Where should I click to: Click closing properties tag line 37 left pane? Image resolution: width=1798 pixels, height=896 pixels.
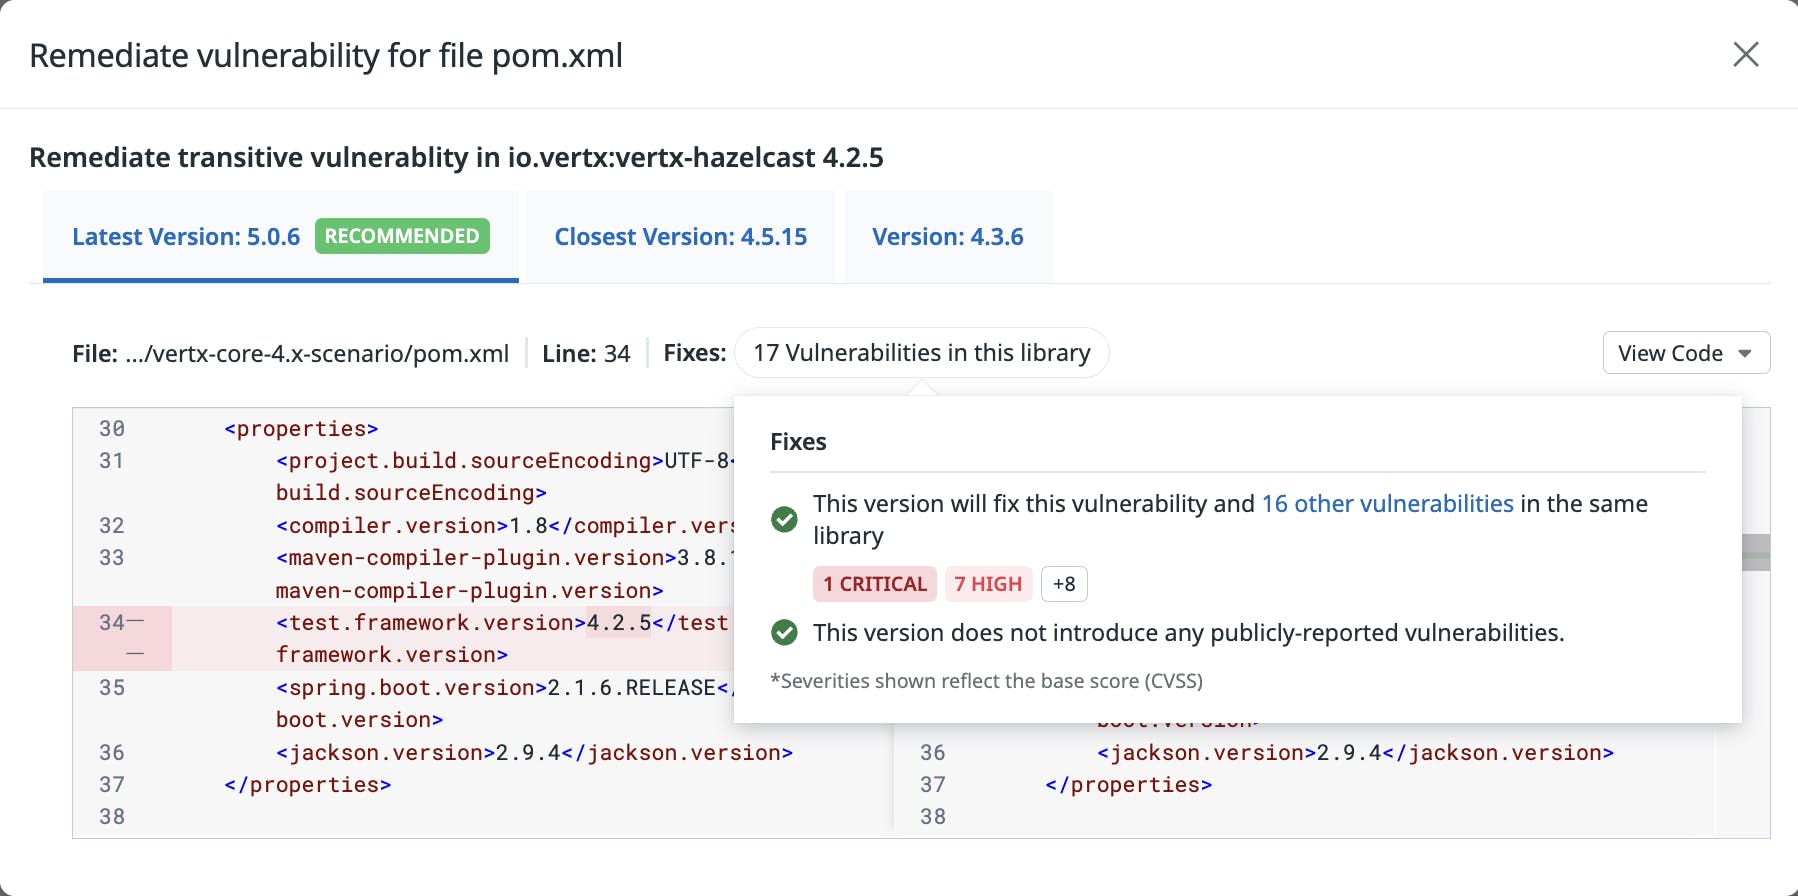tap(308, 785)
